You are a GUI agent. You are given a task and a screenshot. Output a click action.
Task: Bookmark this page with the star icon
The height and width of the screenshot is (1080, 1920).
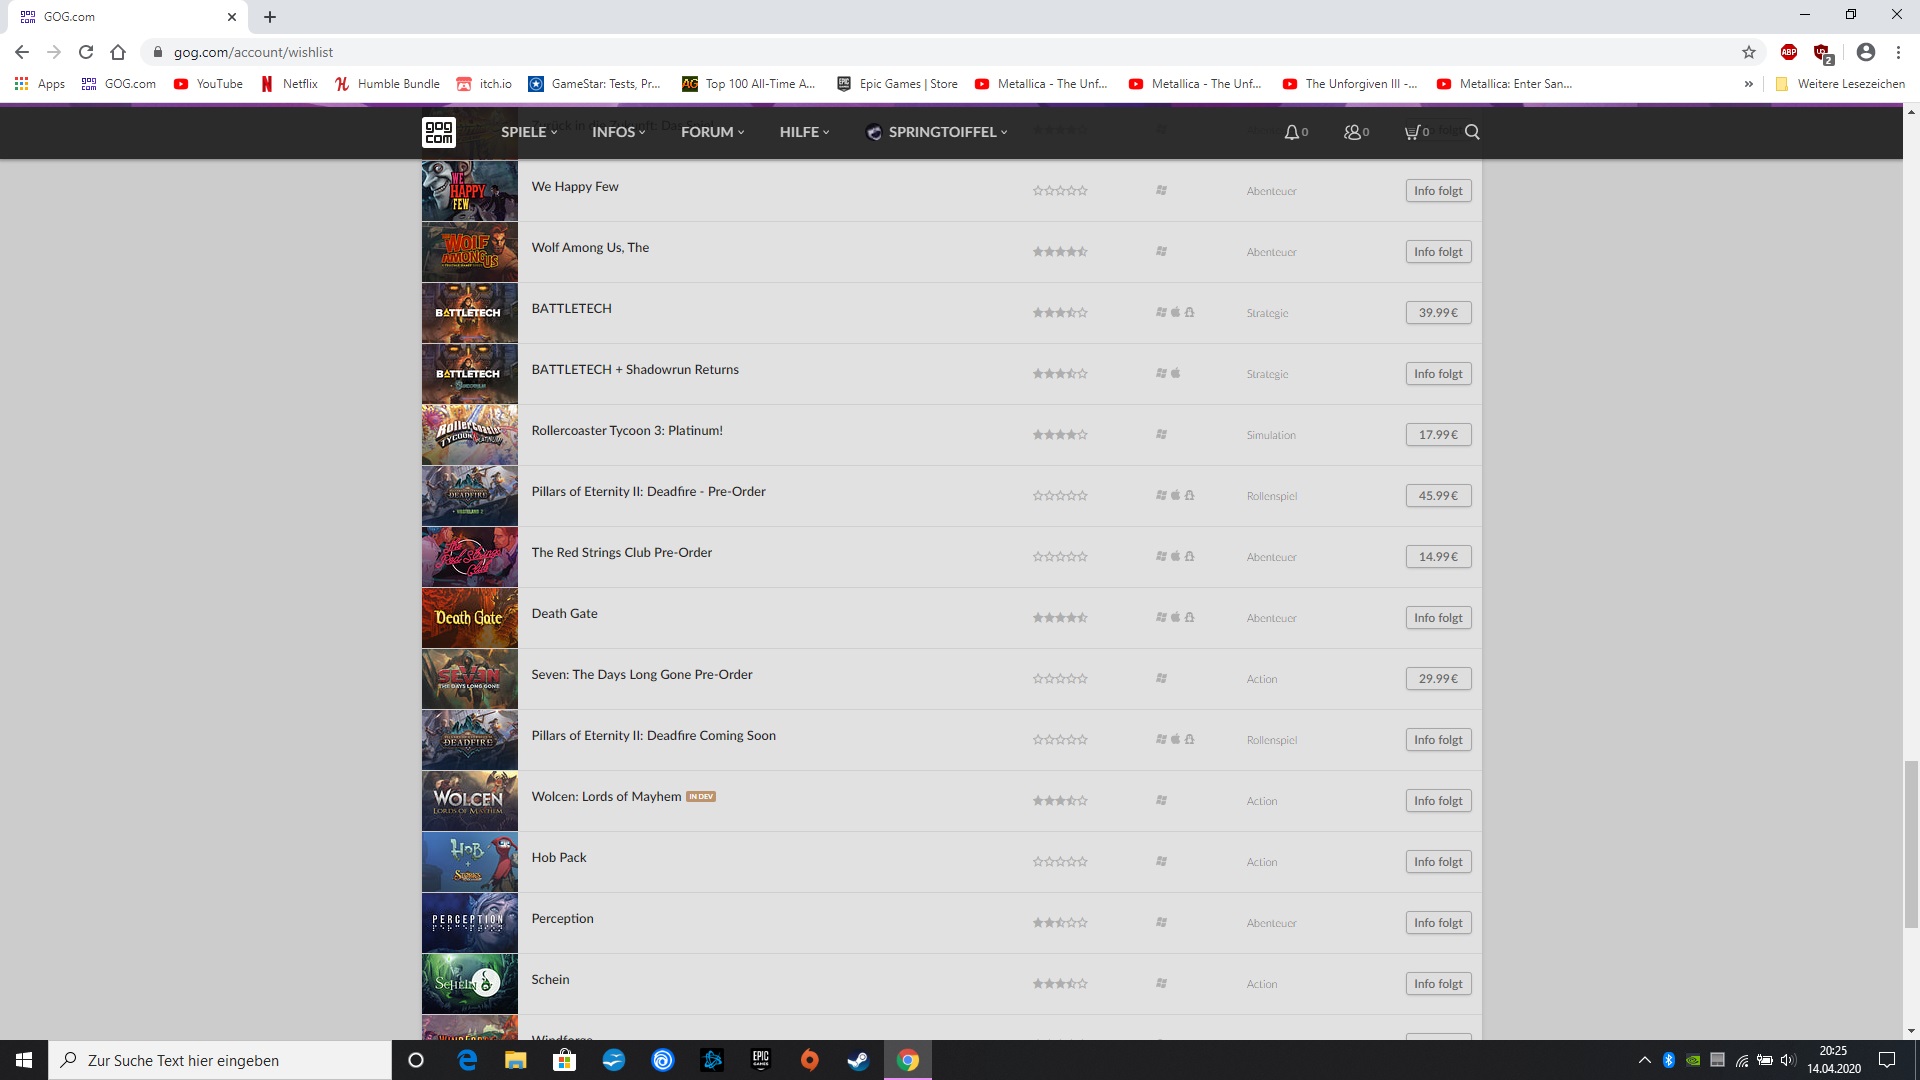(x=1749, y=52)
